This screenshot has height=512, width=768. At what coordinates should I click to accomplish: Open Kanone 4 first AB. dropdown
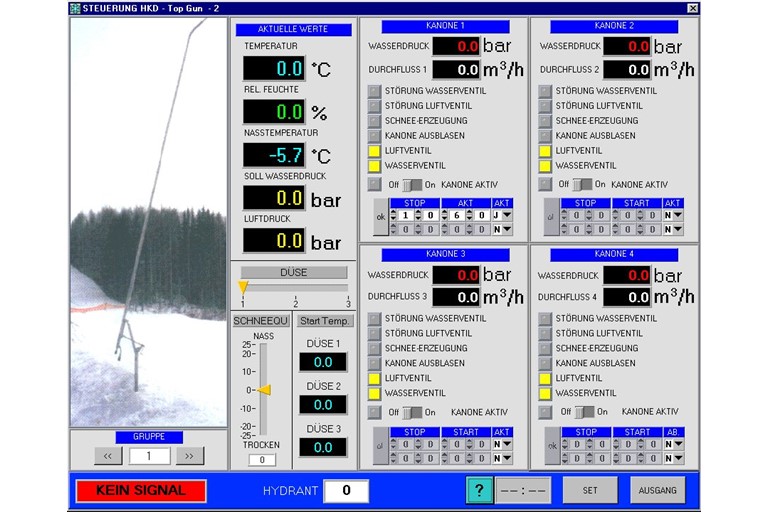(x=675, y=444)
